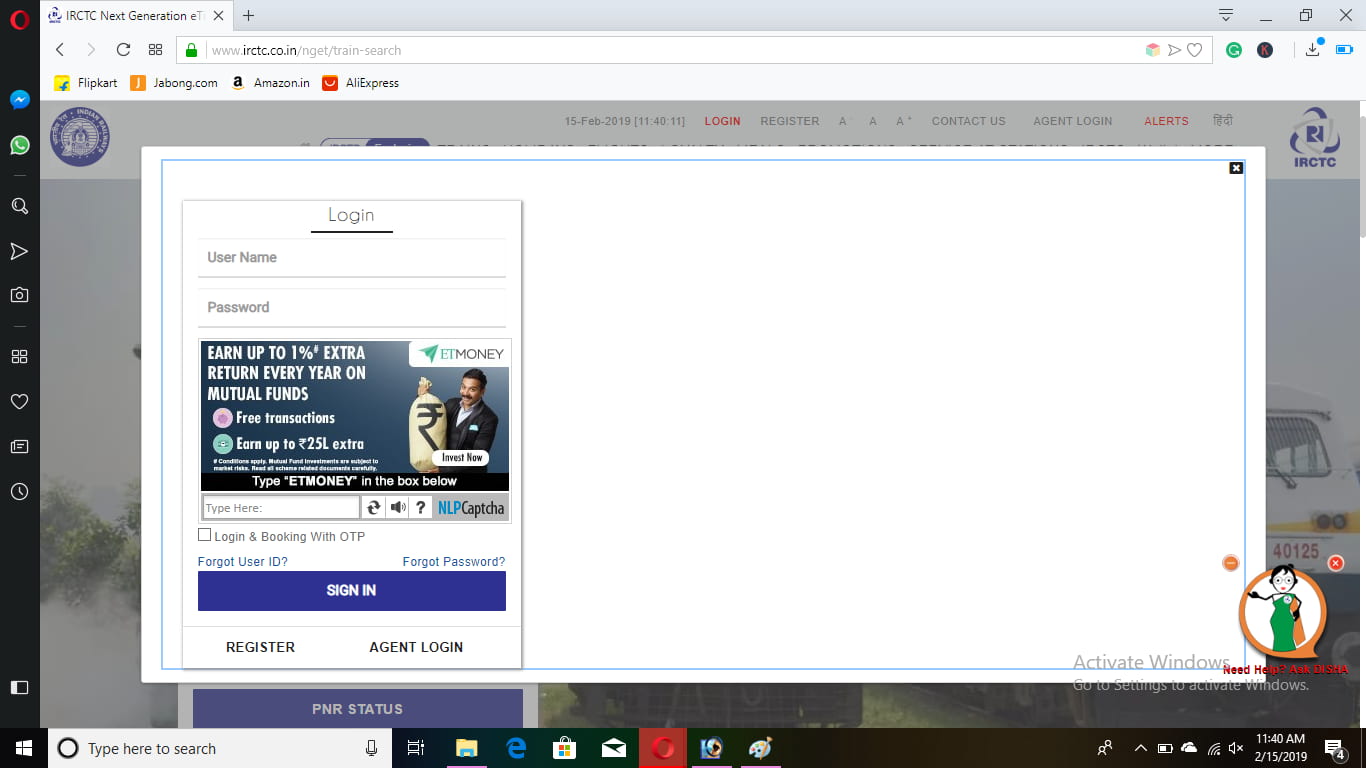Open Task View on the taskbar
Viewport: 1366px width, 768px height.
(416, 748)
